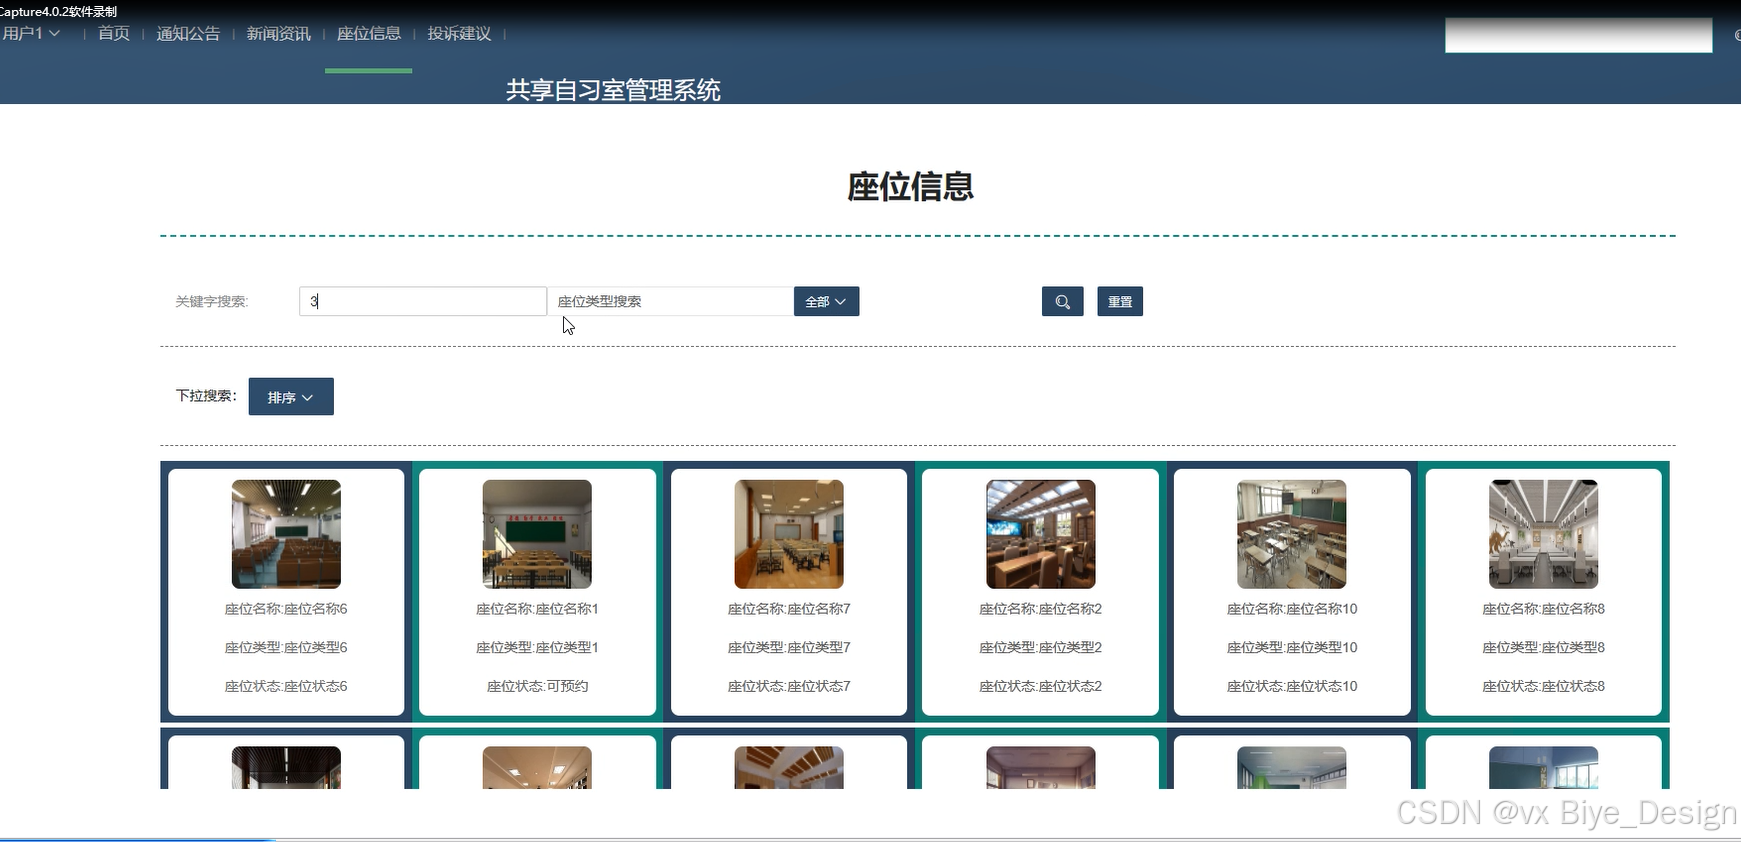Click text 座位类型:座位类型1
Image resolution: width=1741 pixels, height=842 pixels.
click(537, 647)
